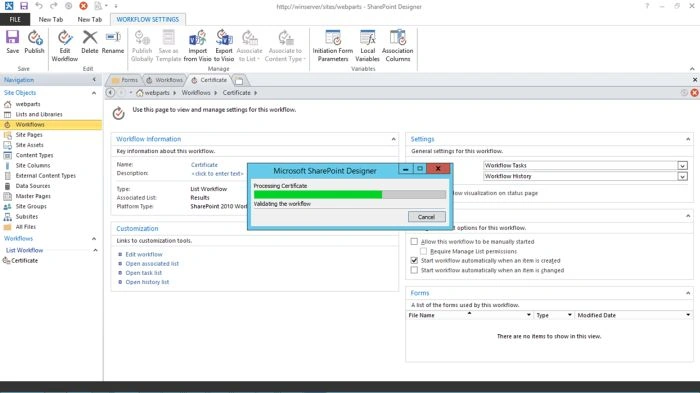
Task: Click the back navigation arrow in breadcrumb
Action: (110, 92)
